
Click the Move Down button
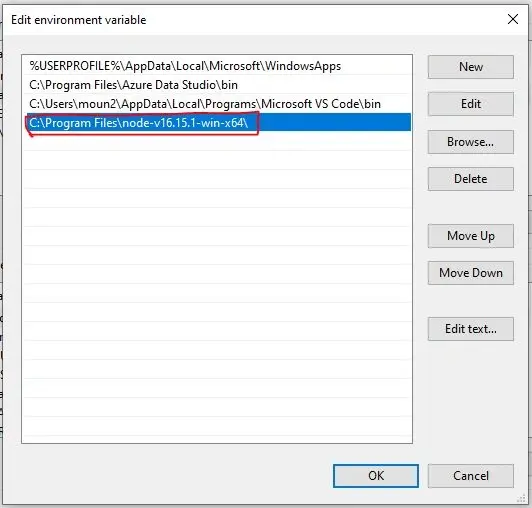471,273
